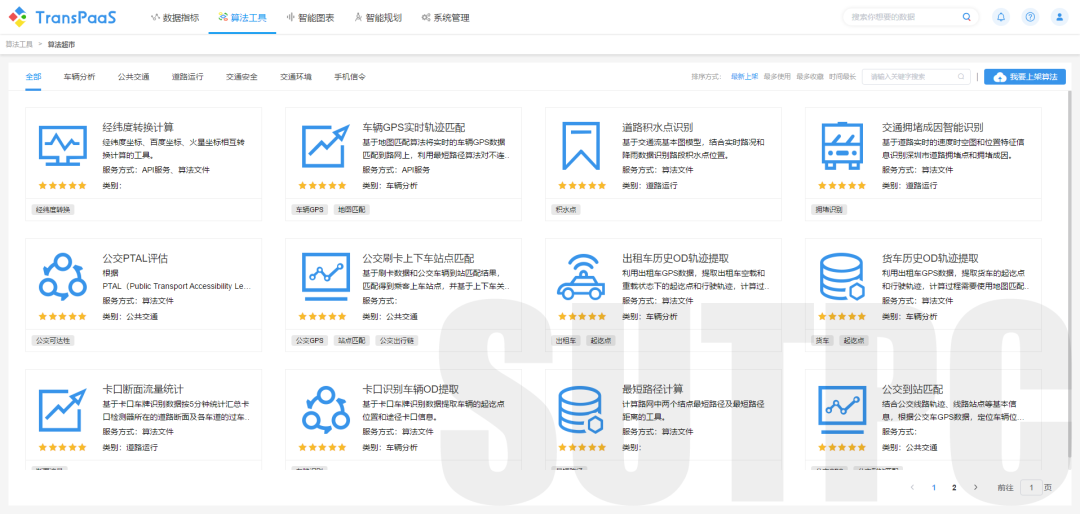Click the 车辆GPS tag

click(x=310, y=209)
